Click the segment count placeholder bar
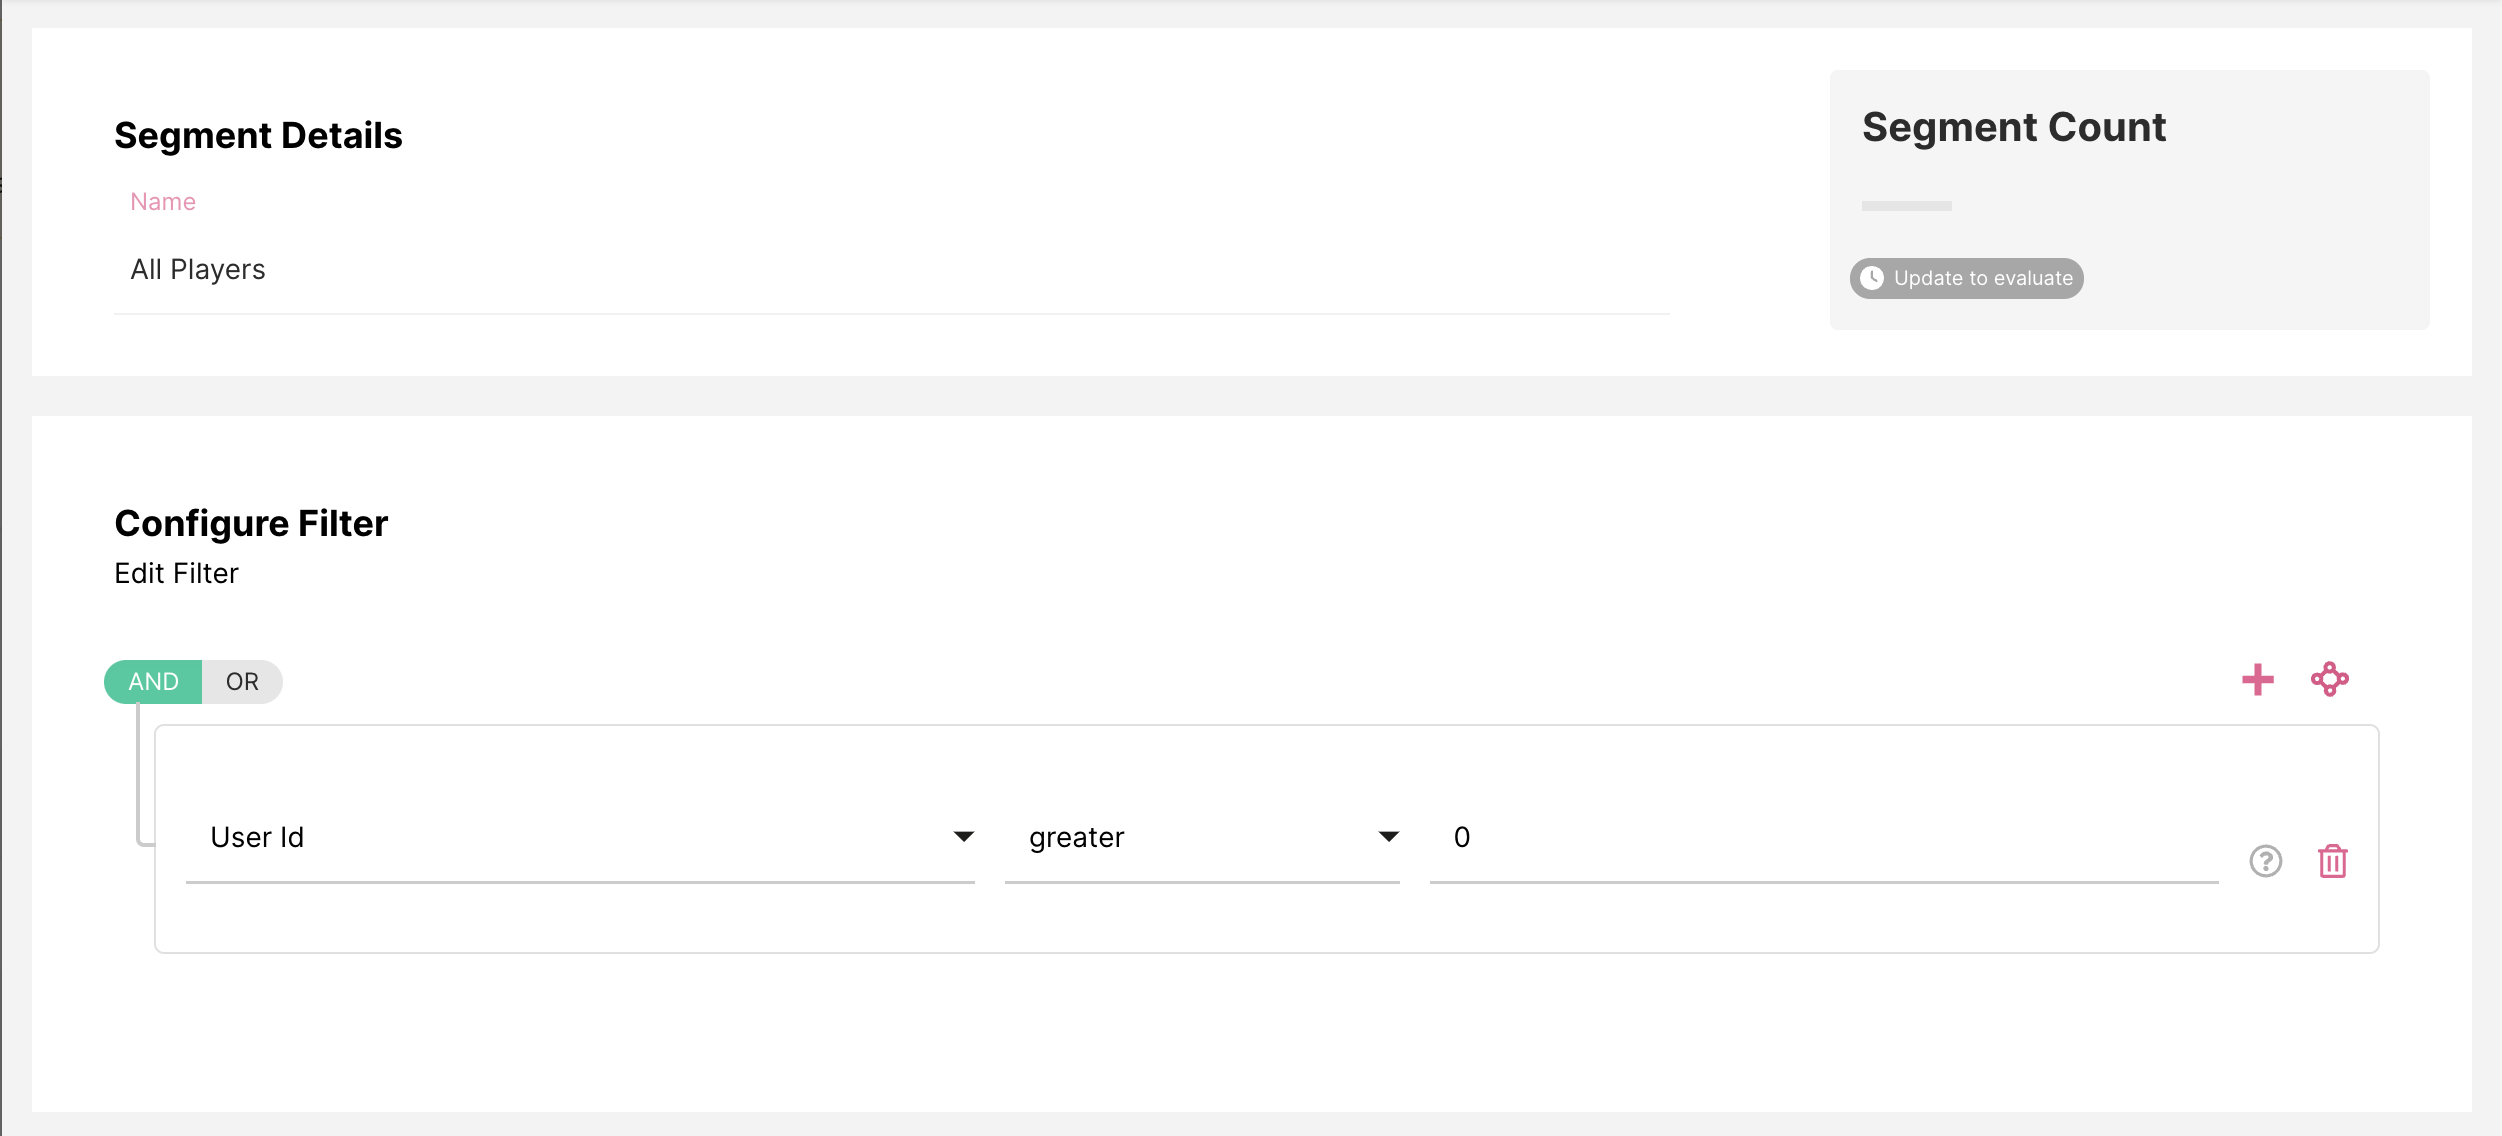 tap(1906, 206)
